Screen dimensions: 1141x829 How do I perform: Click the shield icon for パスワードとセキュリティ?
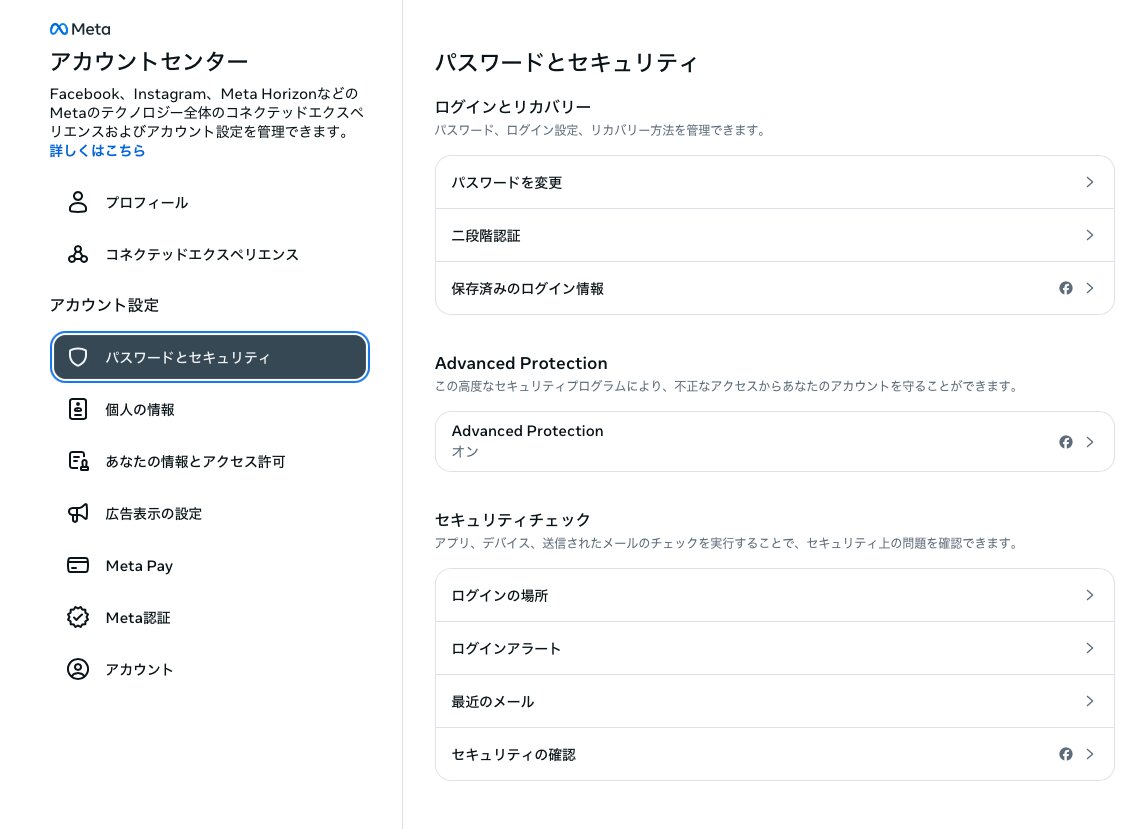tap(78, 357)
